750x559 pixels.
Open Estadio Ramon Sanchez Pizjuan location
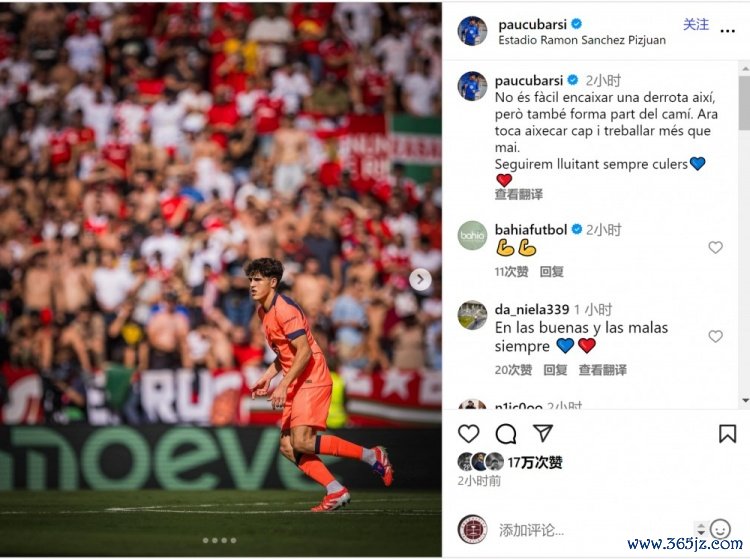point(582,40)
